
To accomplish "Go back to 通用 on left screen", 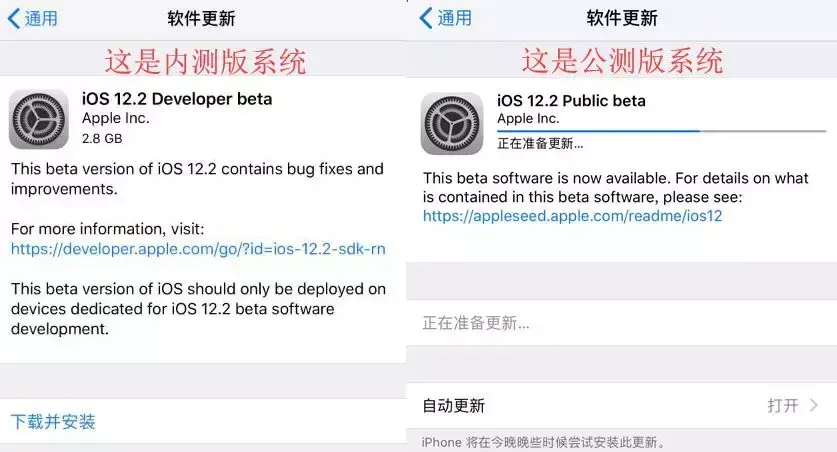I will point(40,18).
